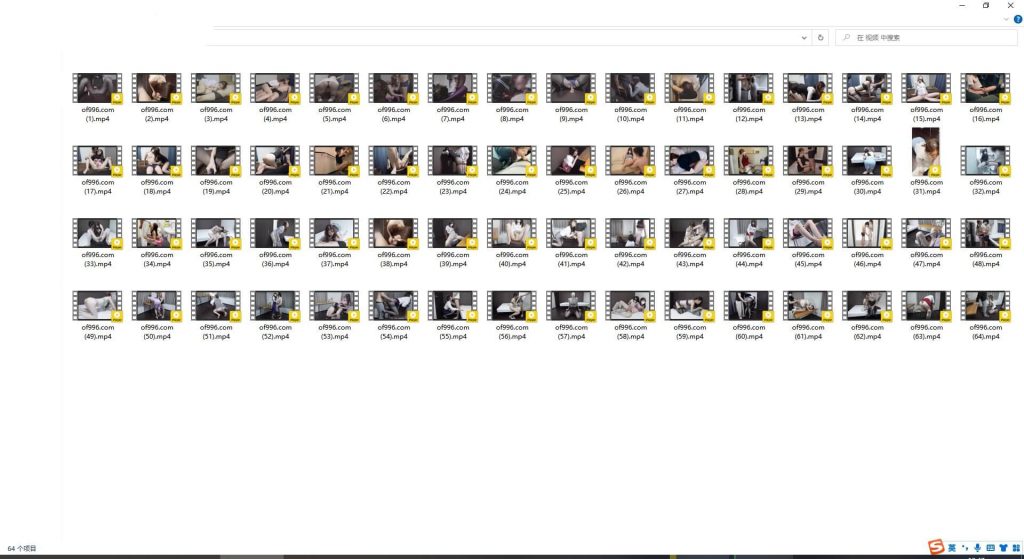The height and width of the screenshot is (559, 1024).
Task: Expand the ribbon chevron below window controls
Action: (x=1006, y=20)
